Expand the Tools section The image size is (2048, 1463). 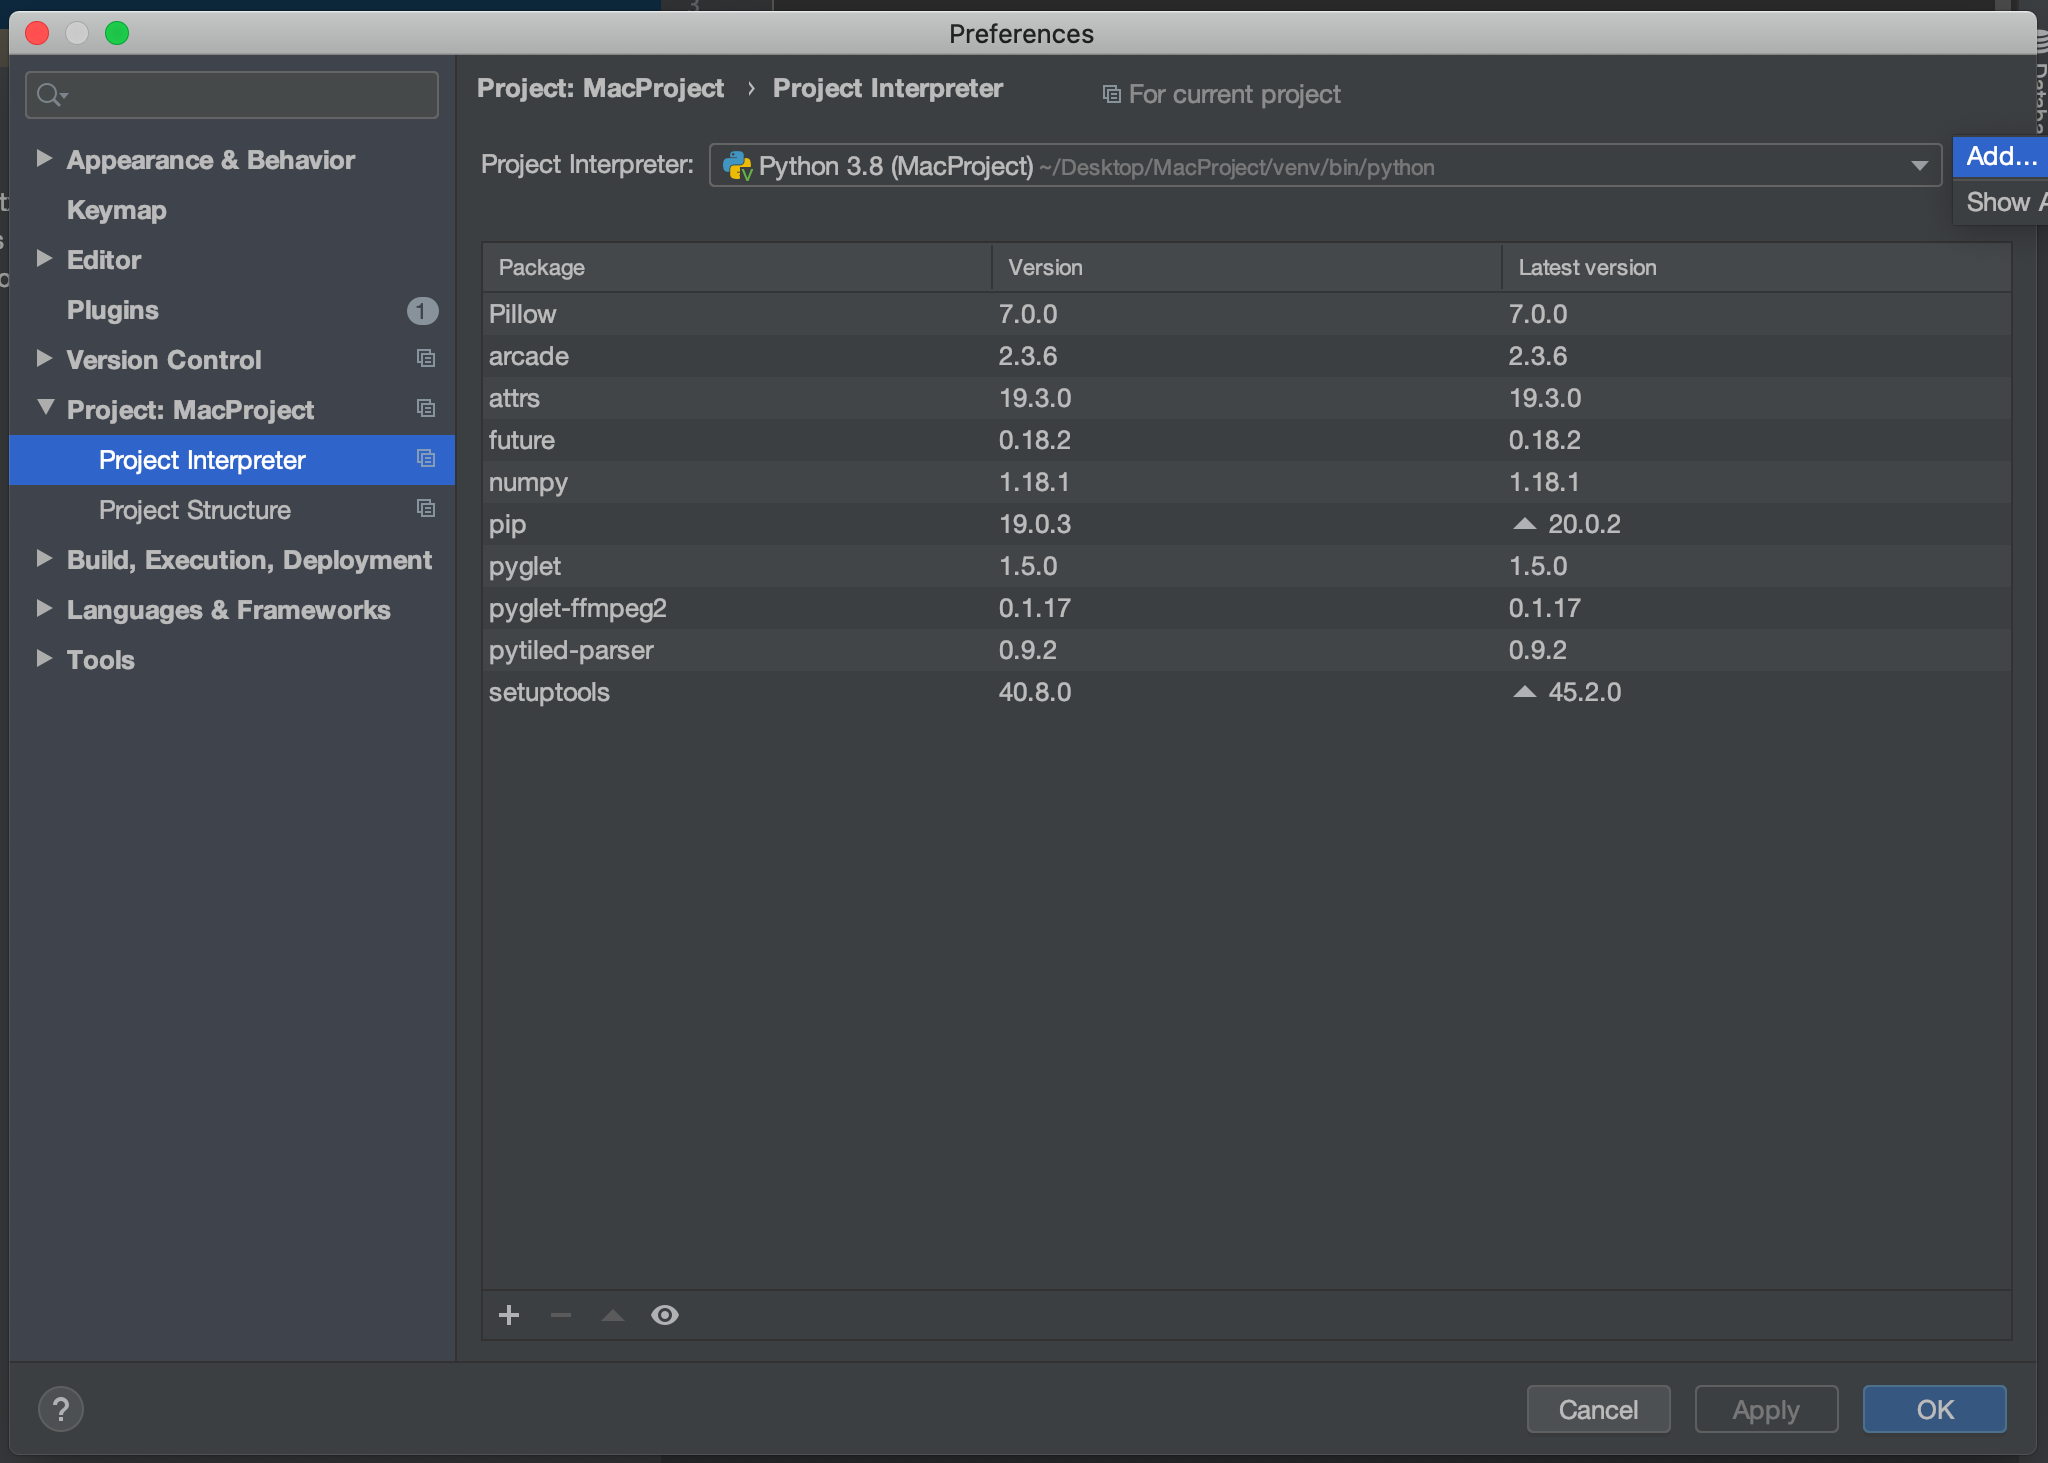pyautogui.click(x=44, y=658)
